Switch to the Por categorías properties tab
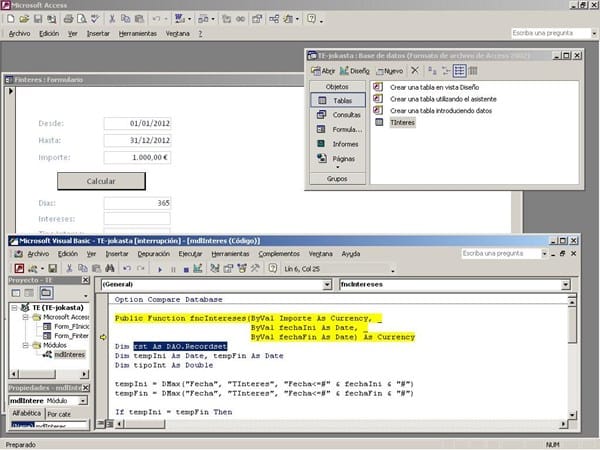Image resolution: width=600 pixels, height=450 pixels. 58,413
